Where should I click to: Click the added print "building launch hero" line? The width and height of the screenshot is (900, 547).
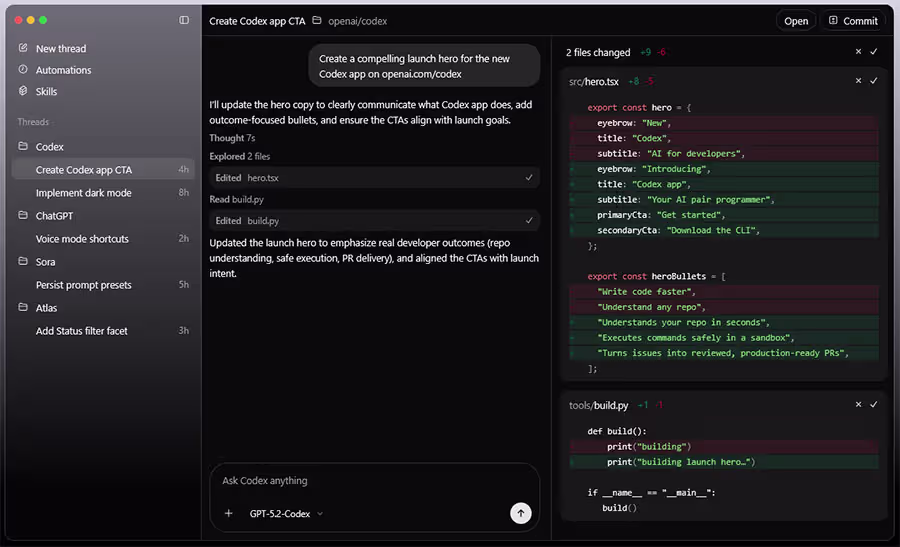[724, 461]
